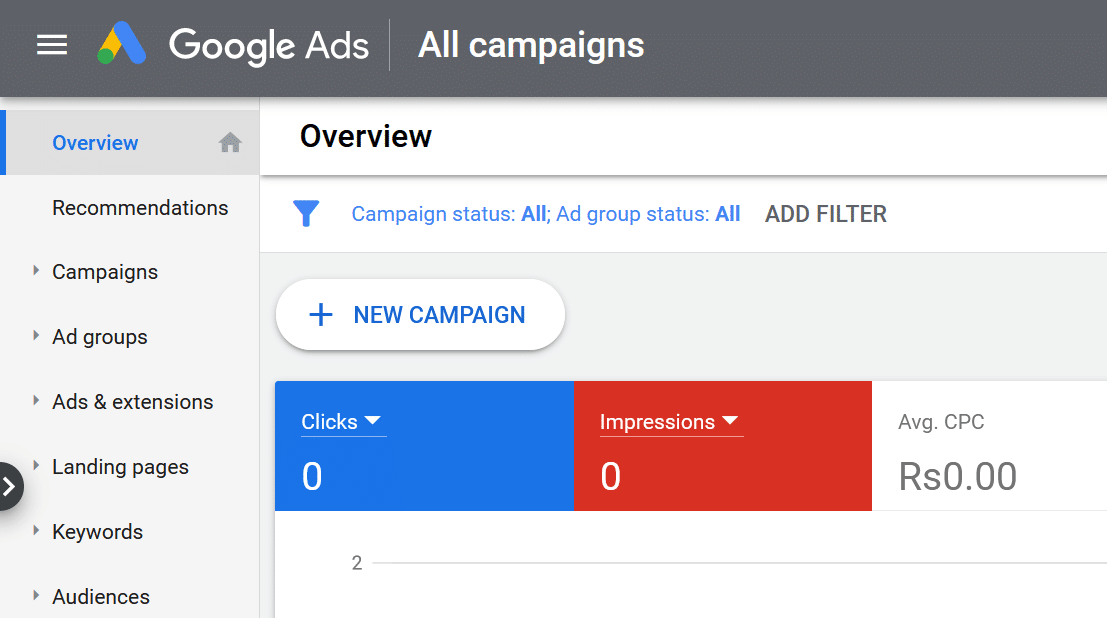Click the Campaign status: All filter
This screenshot has height=618, width=1107.
click(449, 214)
